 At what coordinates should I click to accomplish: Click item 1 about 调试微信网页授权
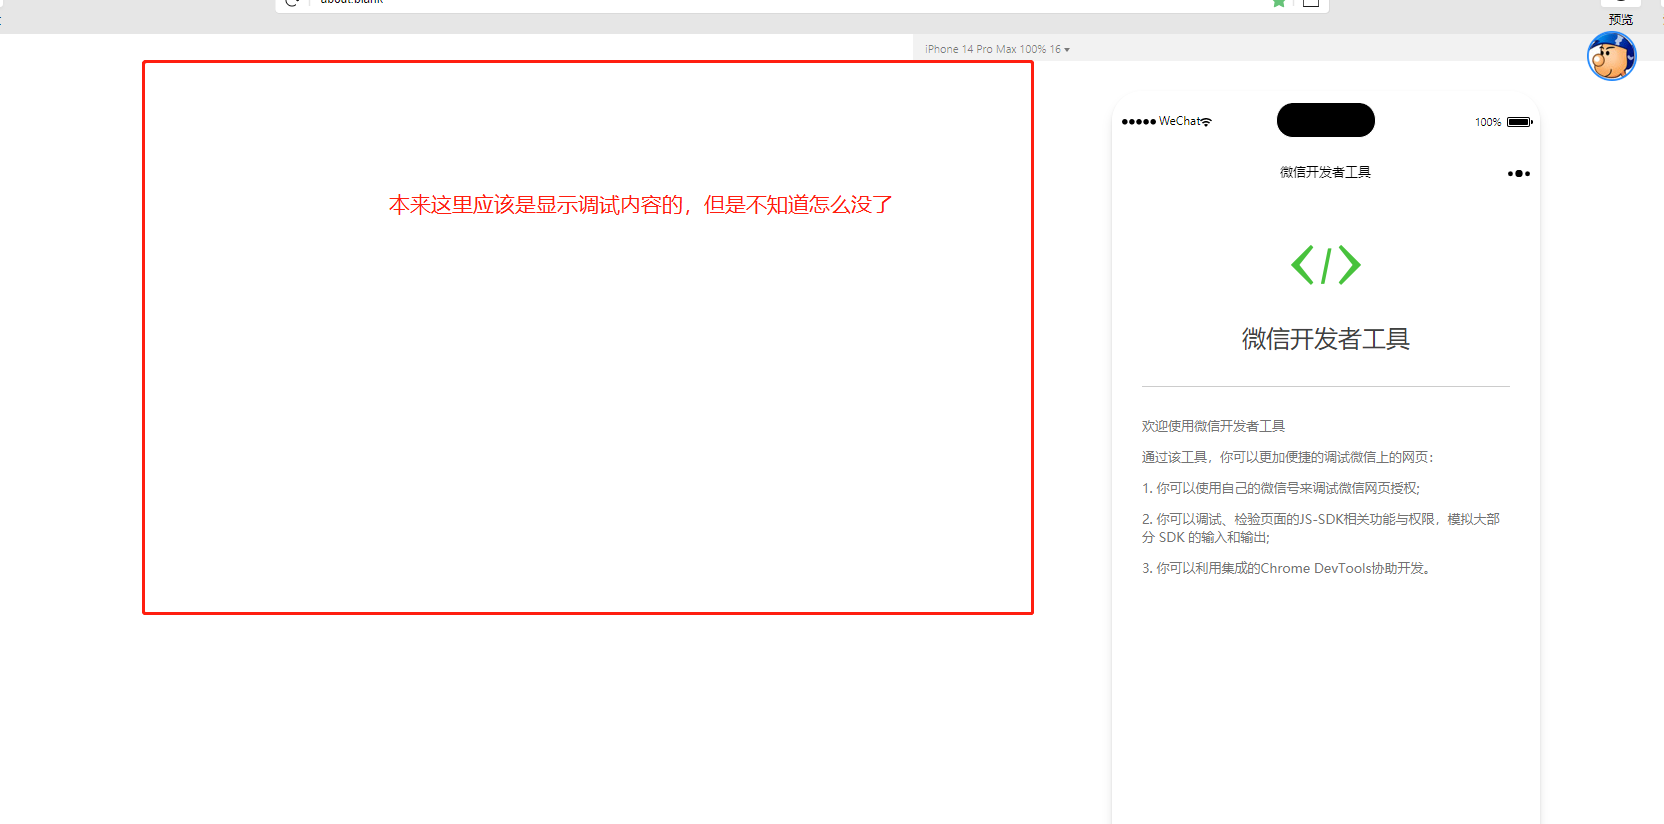click(1281, 488)
